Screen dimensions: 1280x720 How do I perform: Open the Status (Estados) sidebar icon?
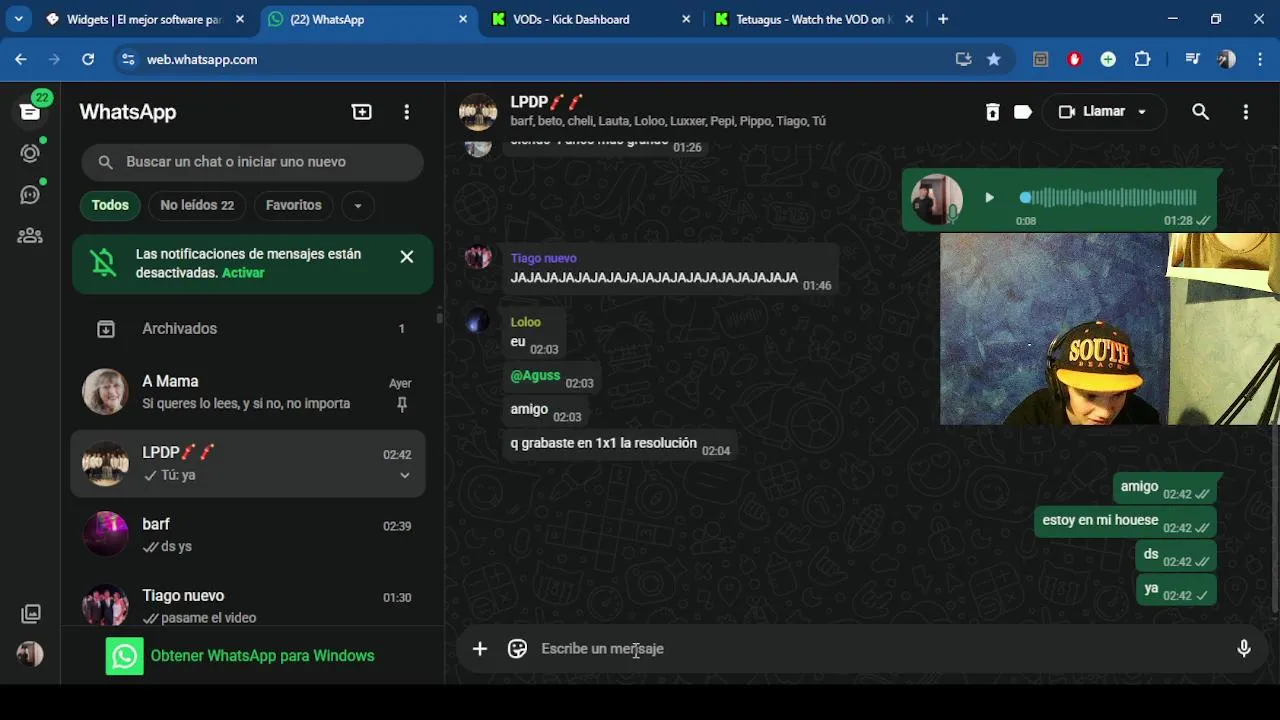(30, 153)
